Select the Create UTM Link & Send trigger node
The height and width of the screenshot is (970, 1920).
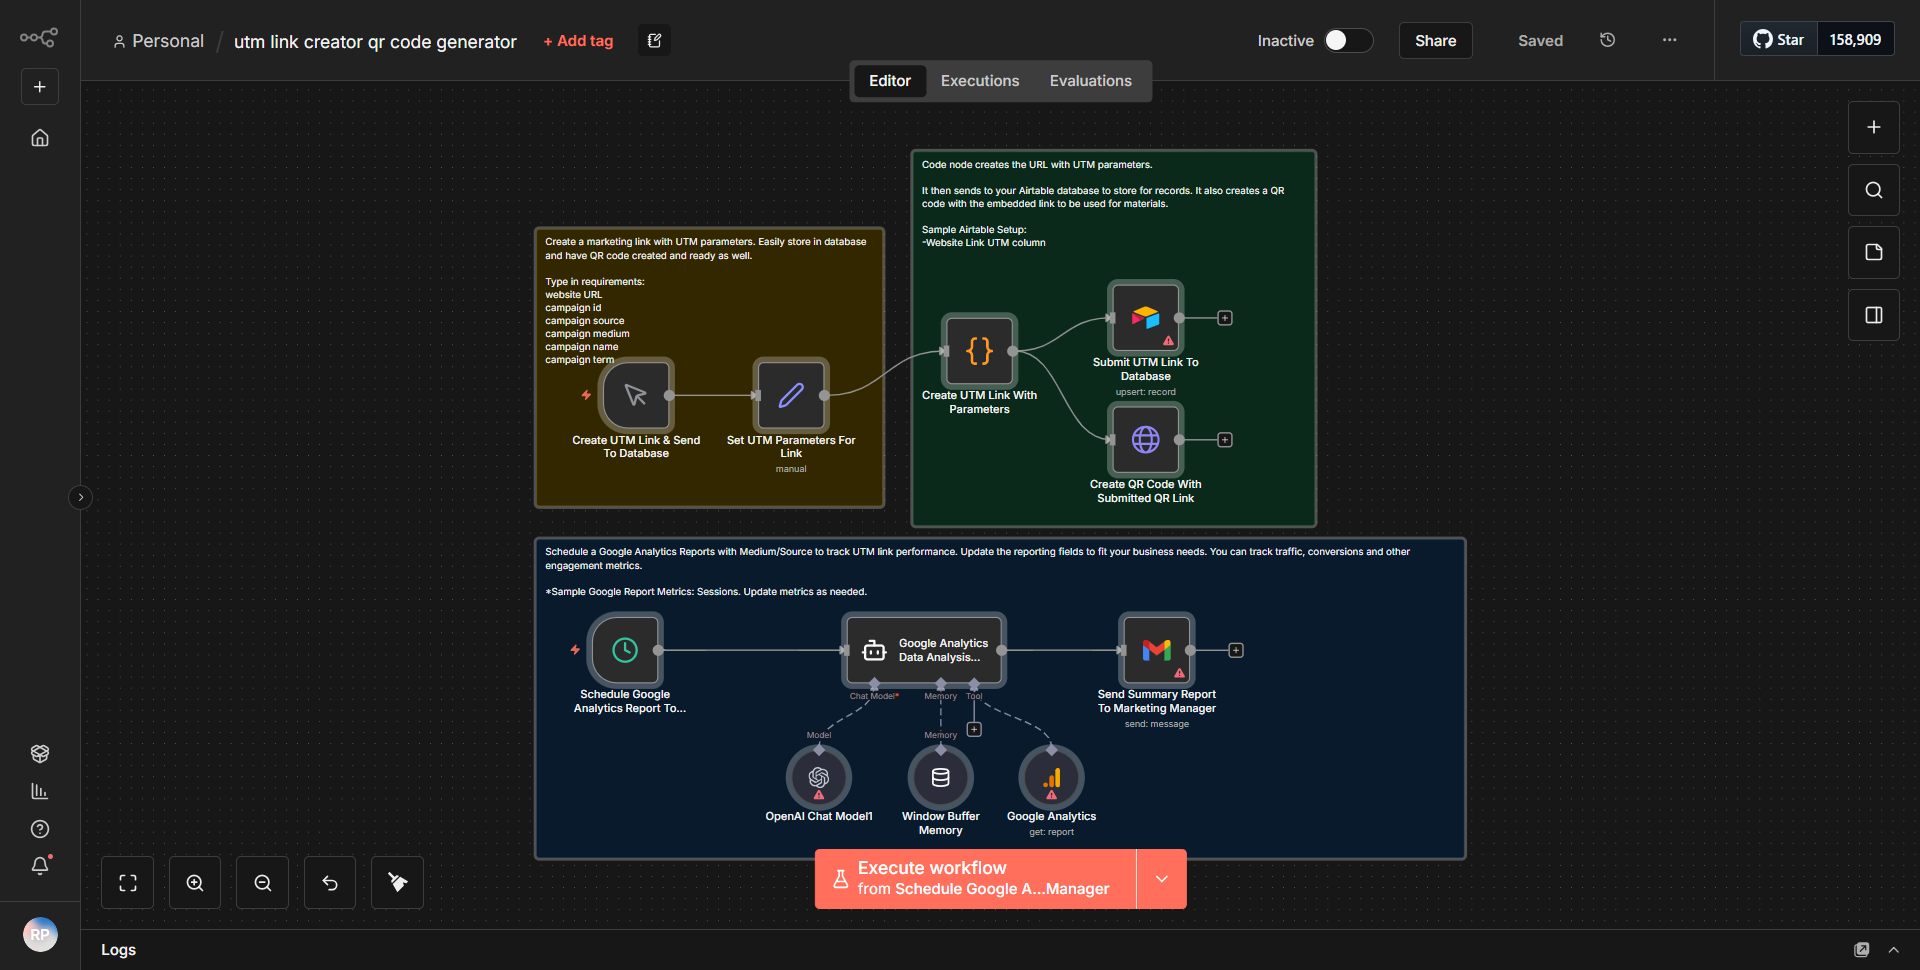[x=636, y=395]
